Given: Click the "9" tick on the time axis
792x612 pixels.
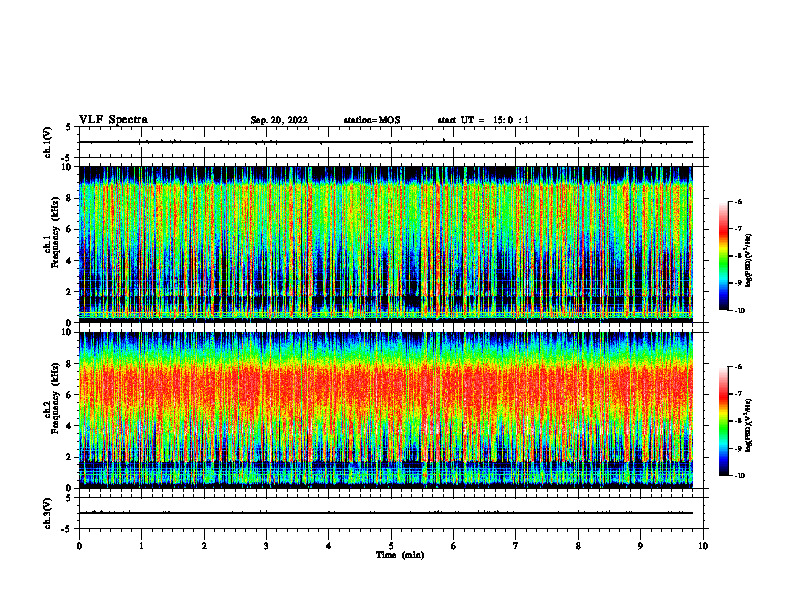Looking at the screenshot, I should (640, 546).
